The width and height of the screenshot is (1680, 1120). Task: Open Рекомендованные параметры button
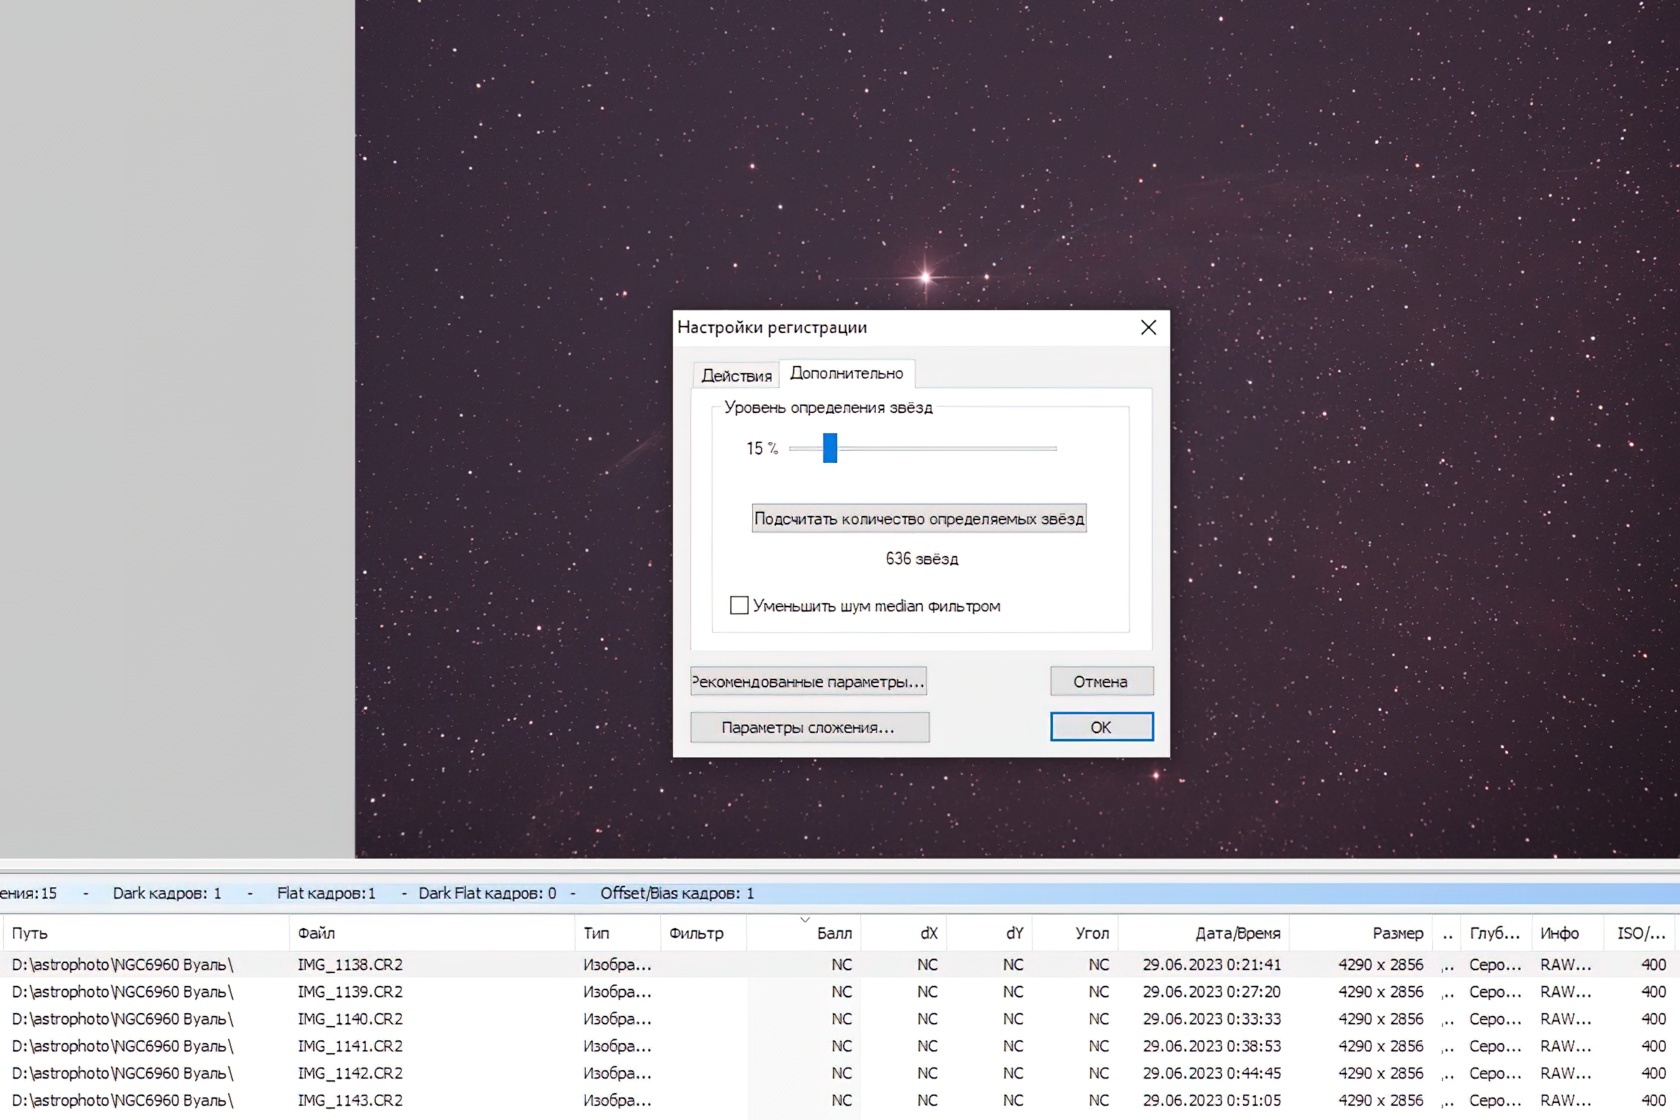point(808,681)
